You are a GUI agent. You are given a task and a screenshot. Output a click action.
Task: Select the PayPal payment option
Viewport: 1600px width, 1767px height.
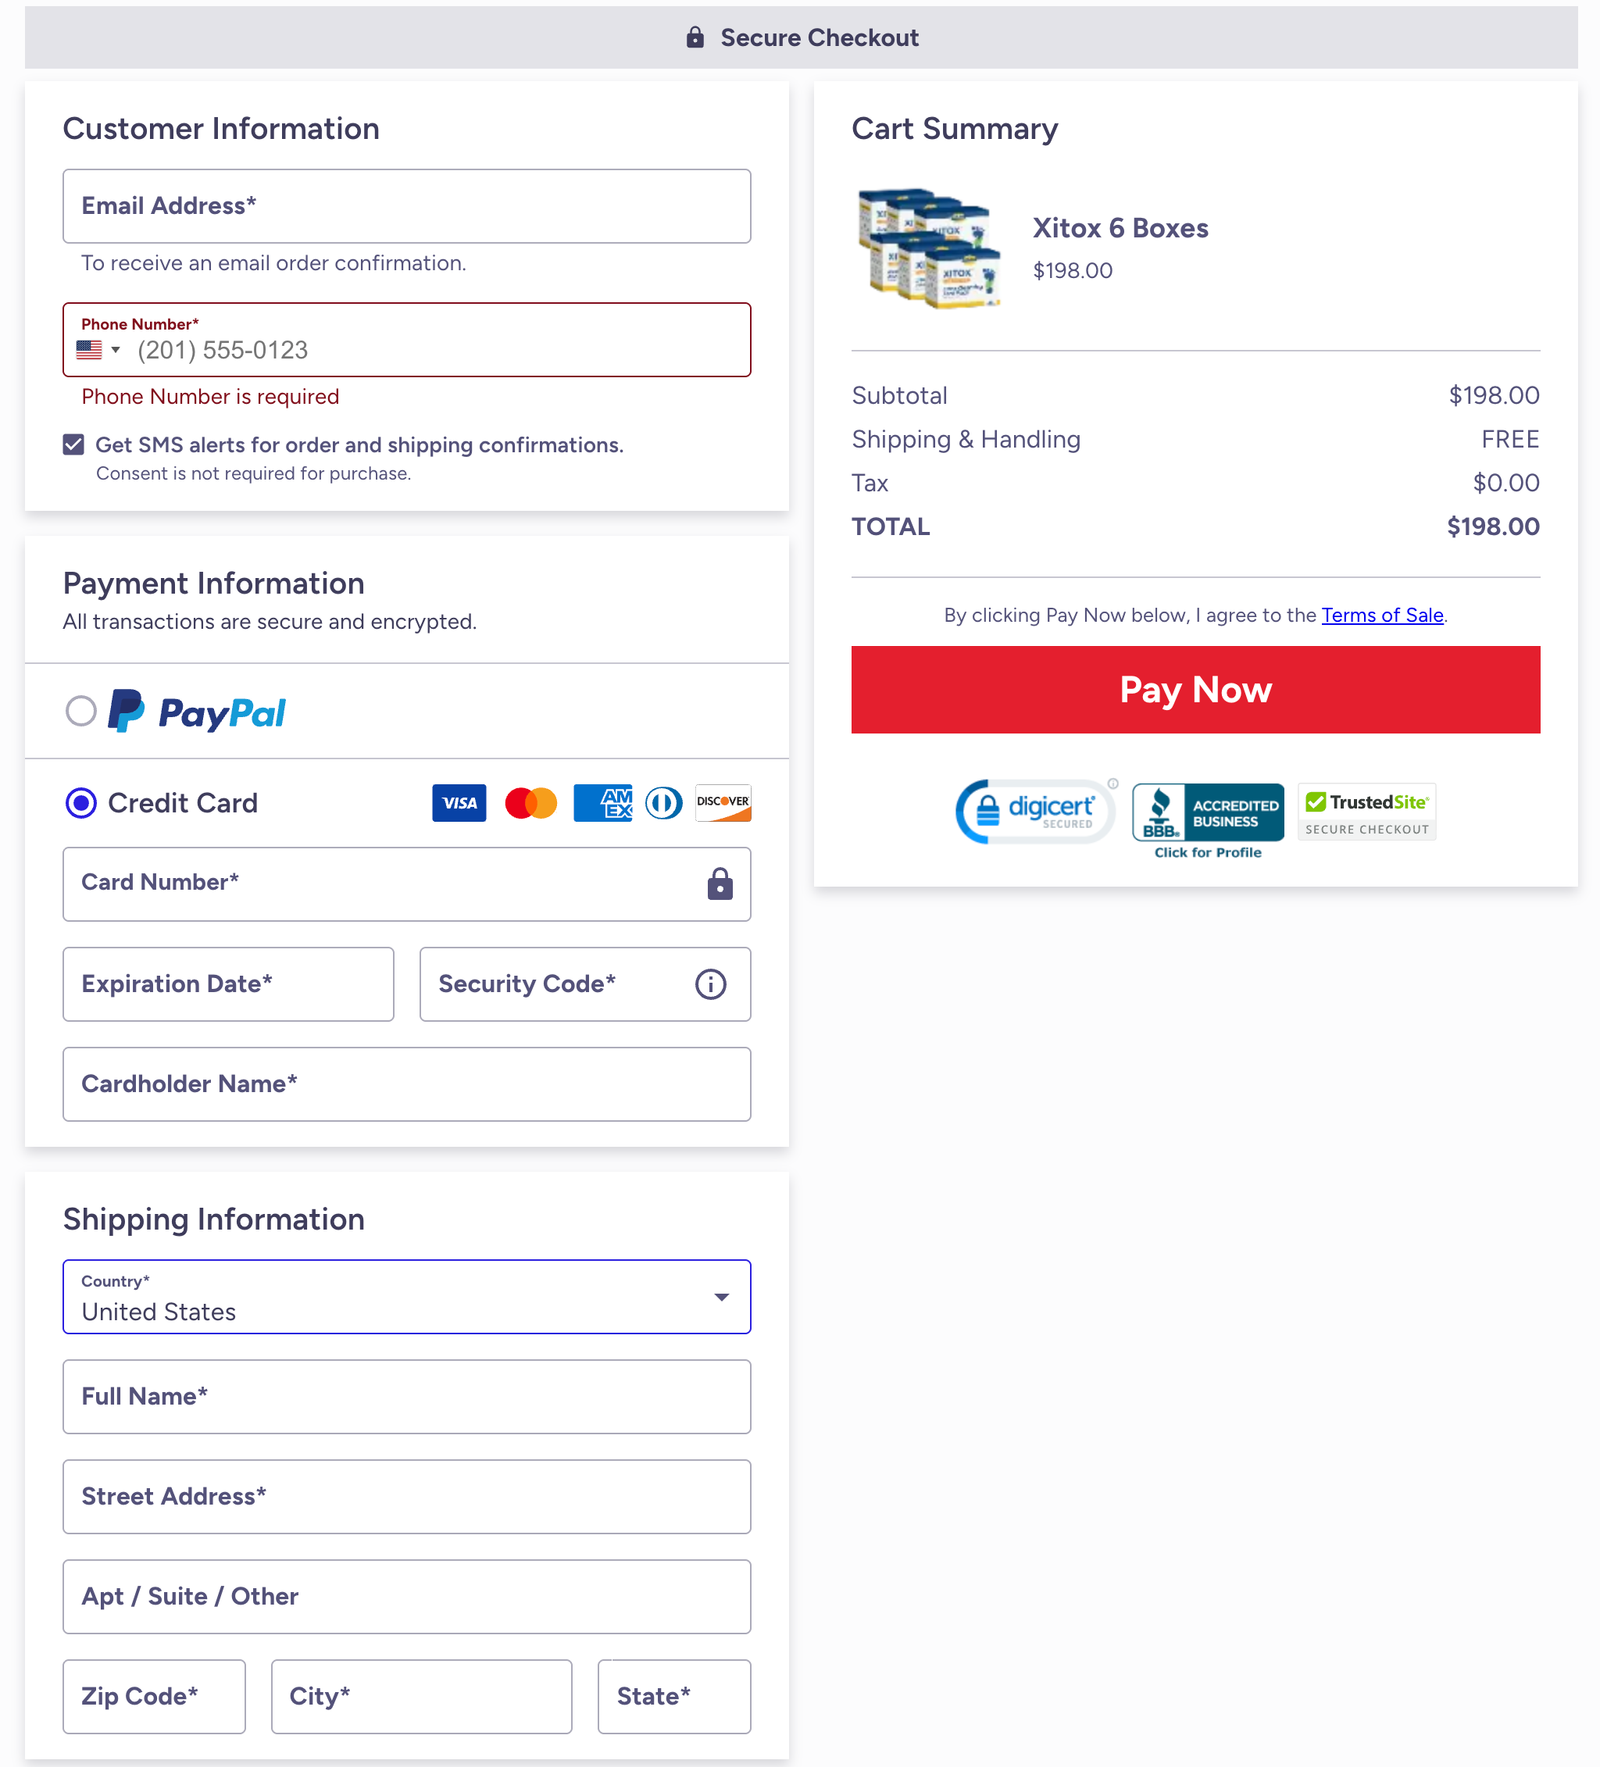click(x=81, y=711)
